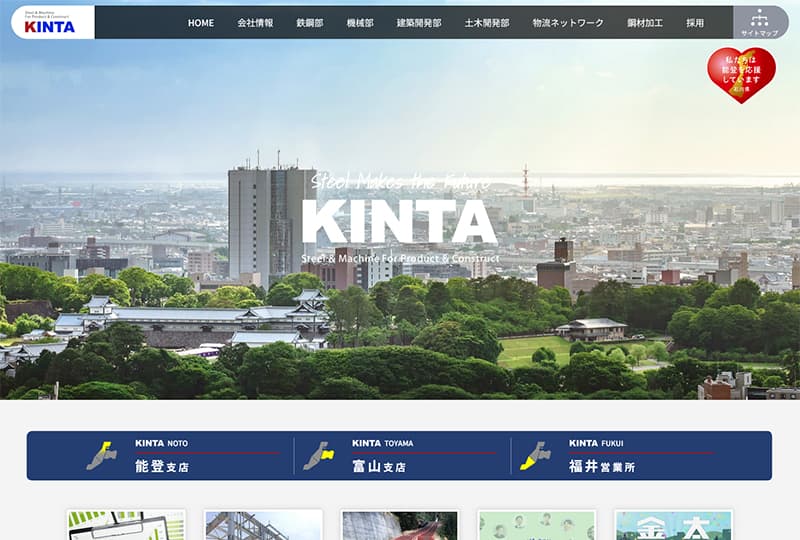Visit KINTA TOYAMA 富山支店 link
The image size is (800, 540).
(x=402, y=456)
